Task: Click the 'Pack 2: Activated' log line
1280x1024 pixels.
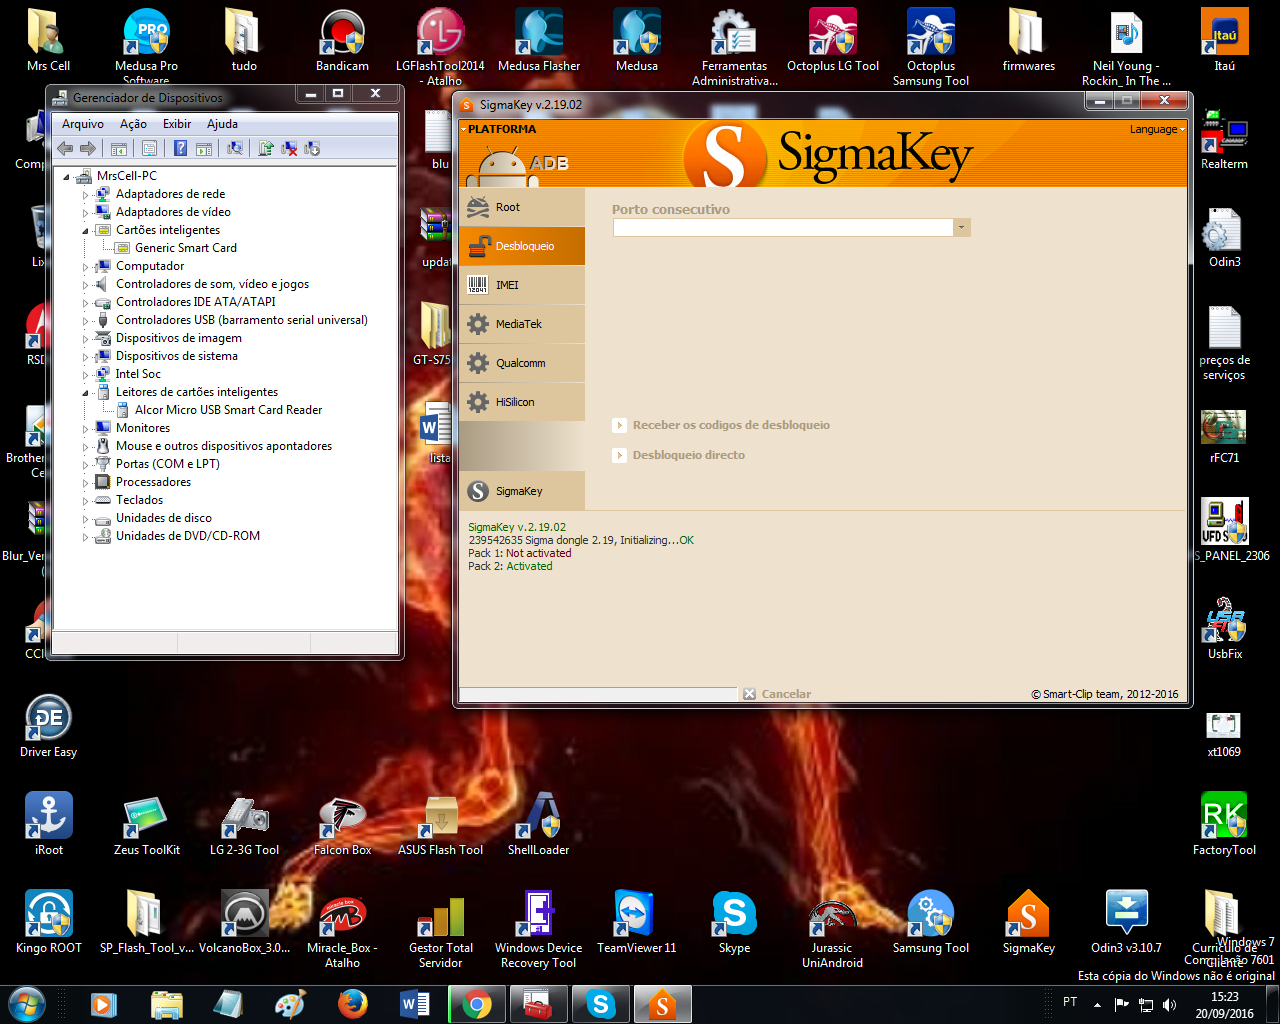Action: (x=510, y=566)
